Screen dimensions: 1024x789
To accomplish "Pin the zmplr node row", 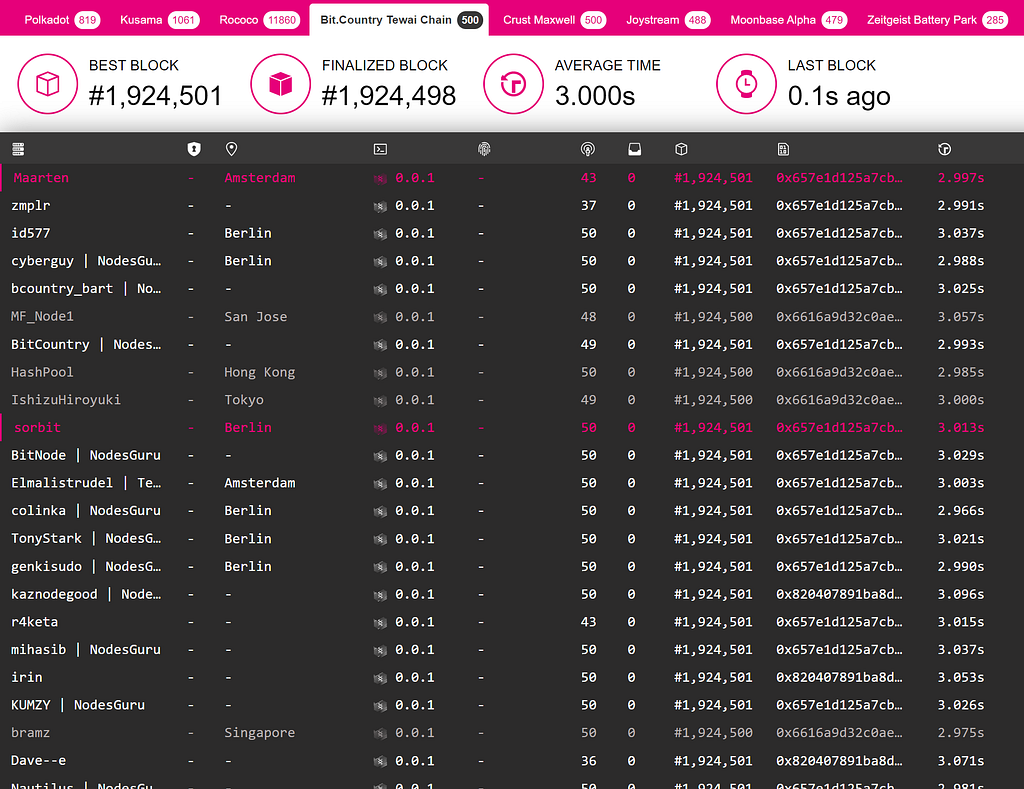I will [x=512, y=206].
